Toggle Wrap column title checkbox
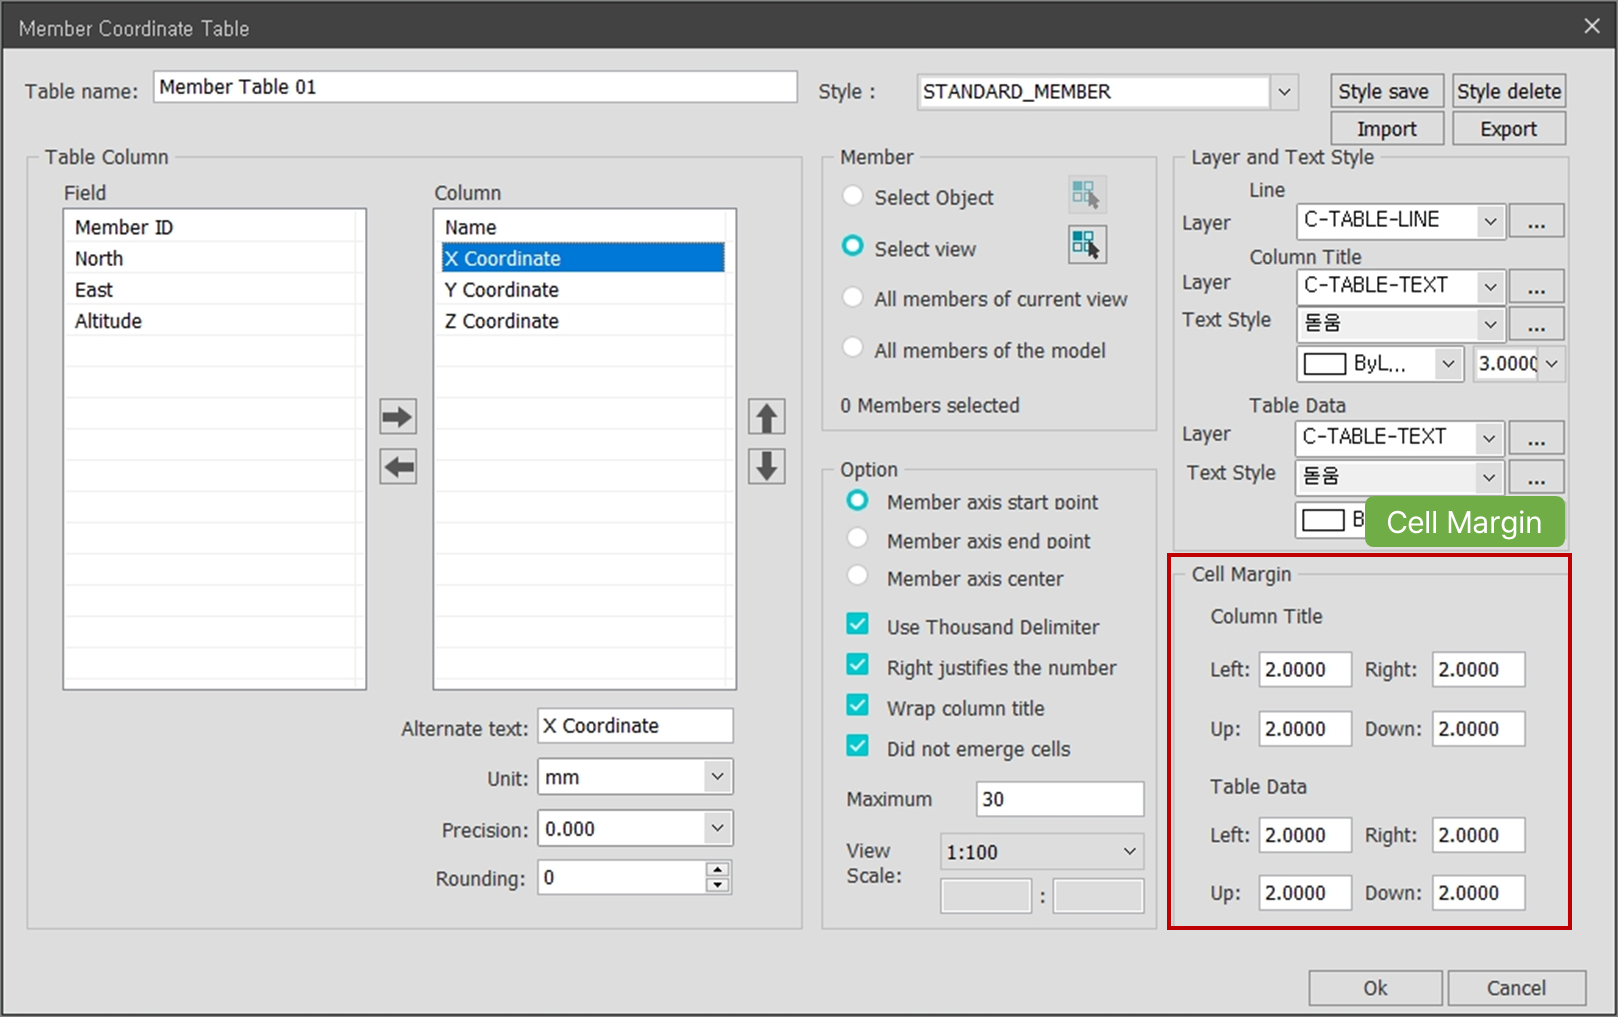1618x1017 pixels. [x=857, y=705]
